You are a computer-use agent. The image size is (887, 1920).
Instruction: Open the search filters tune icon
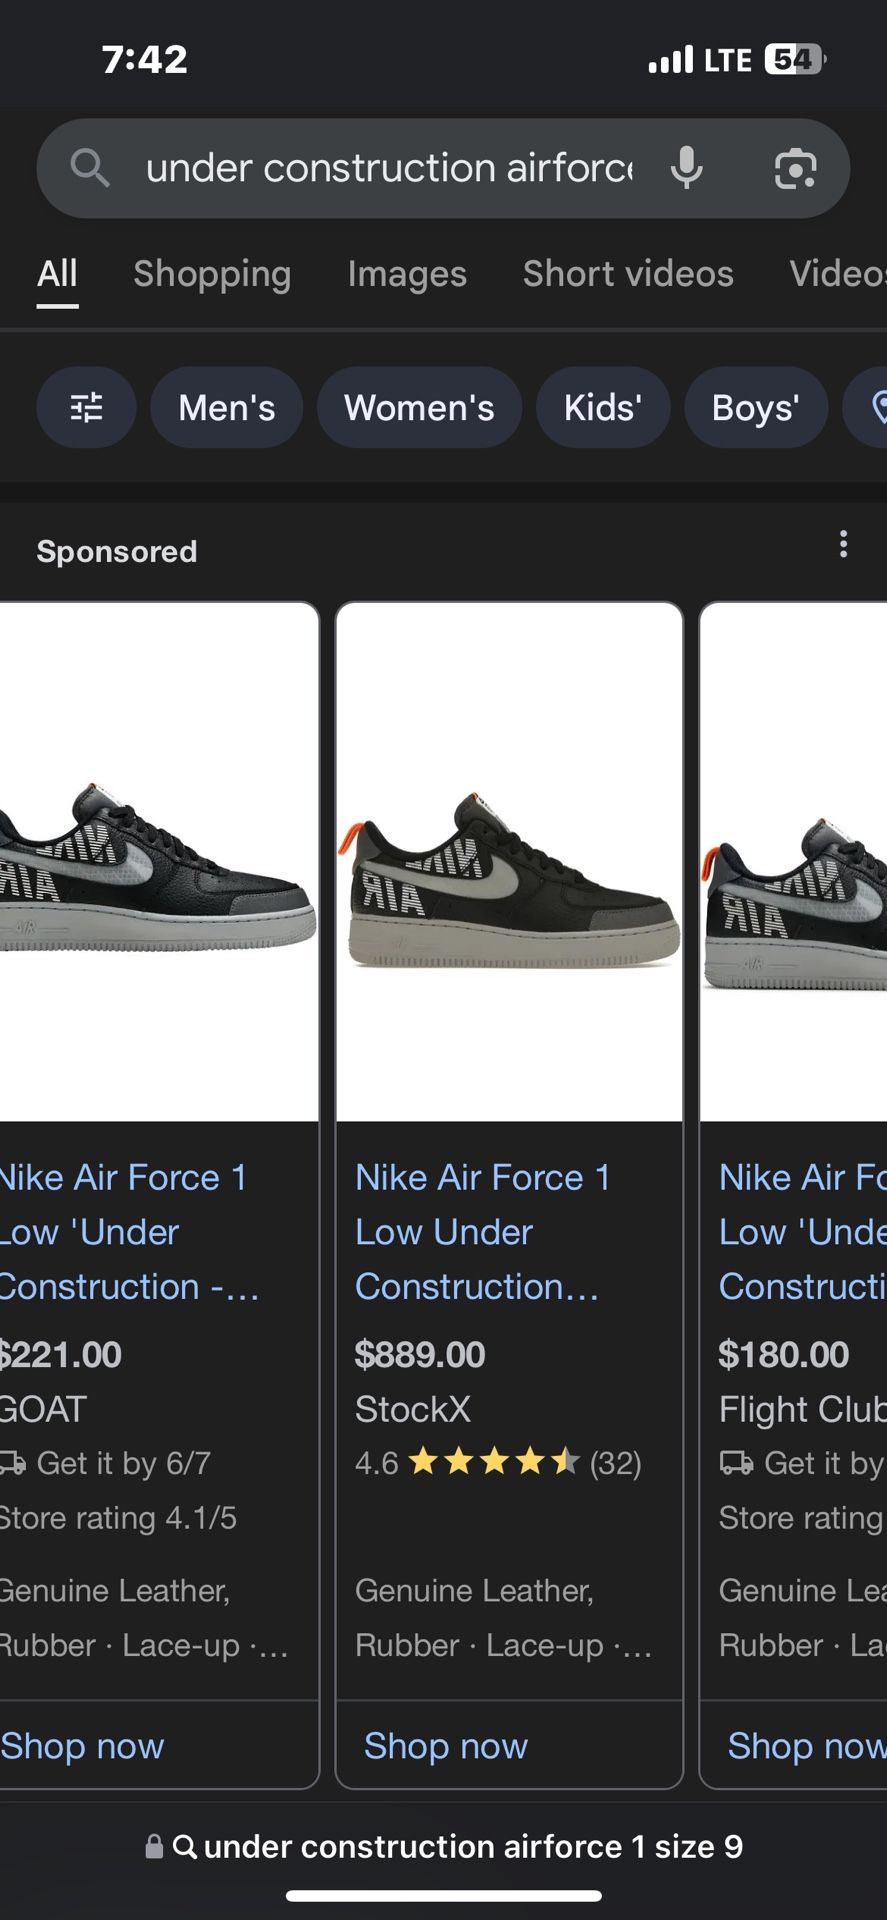tap(86, 408)
